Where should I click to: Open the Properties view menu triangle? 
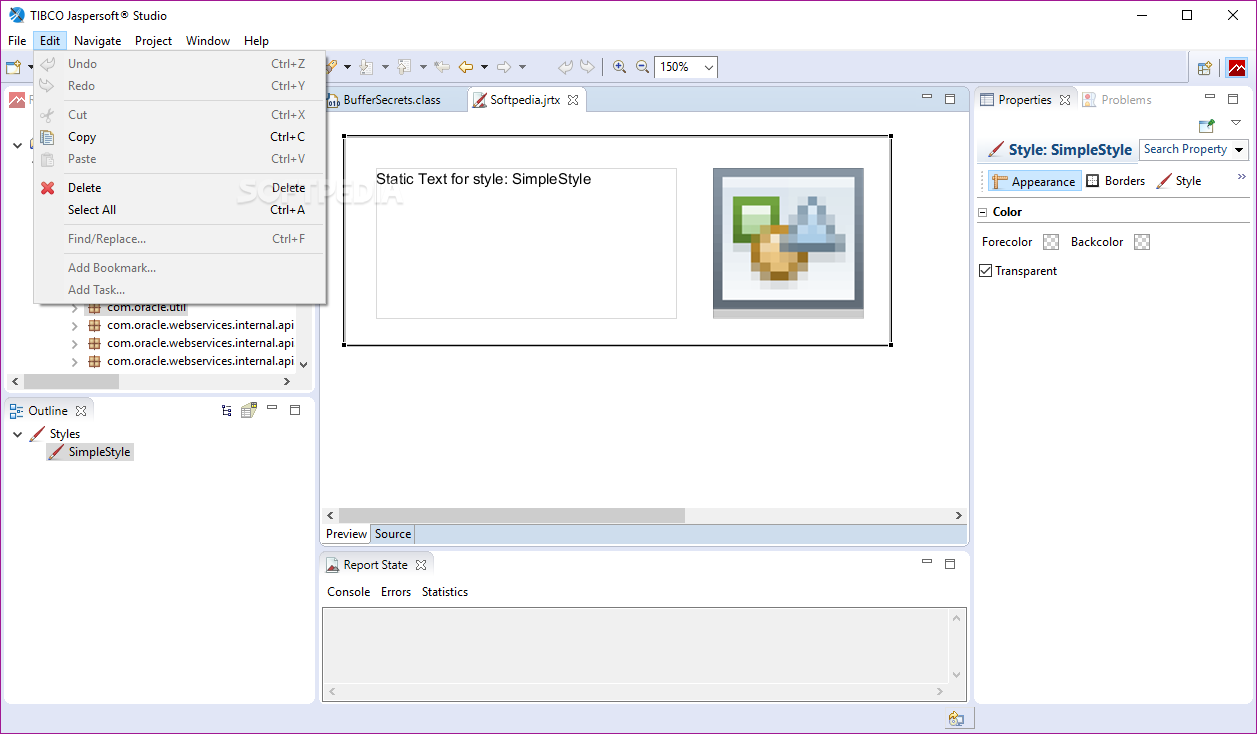tap(1236, 123)
